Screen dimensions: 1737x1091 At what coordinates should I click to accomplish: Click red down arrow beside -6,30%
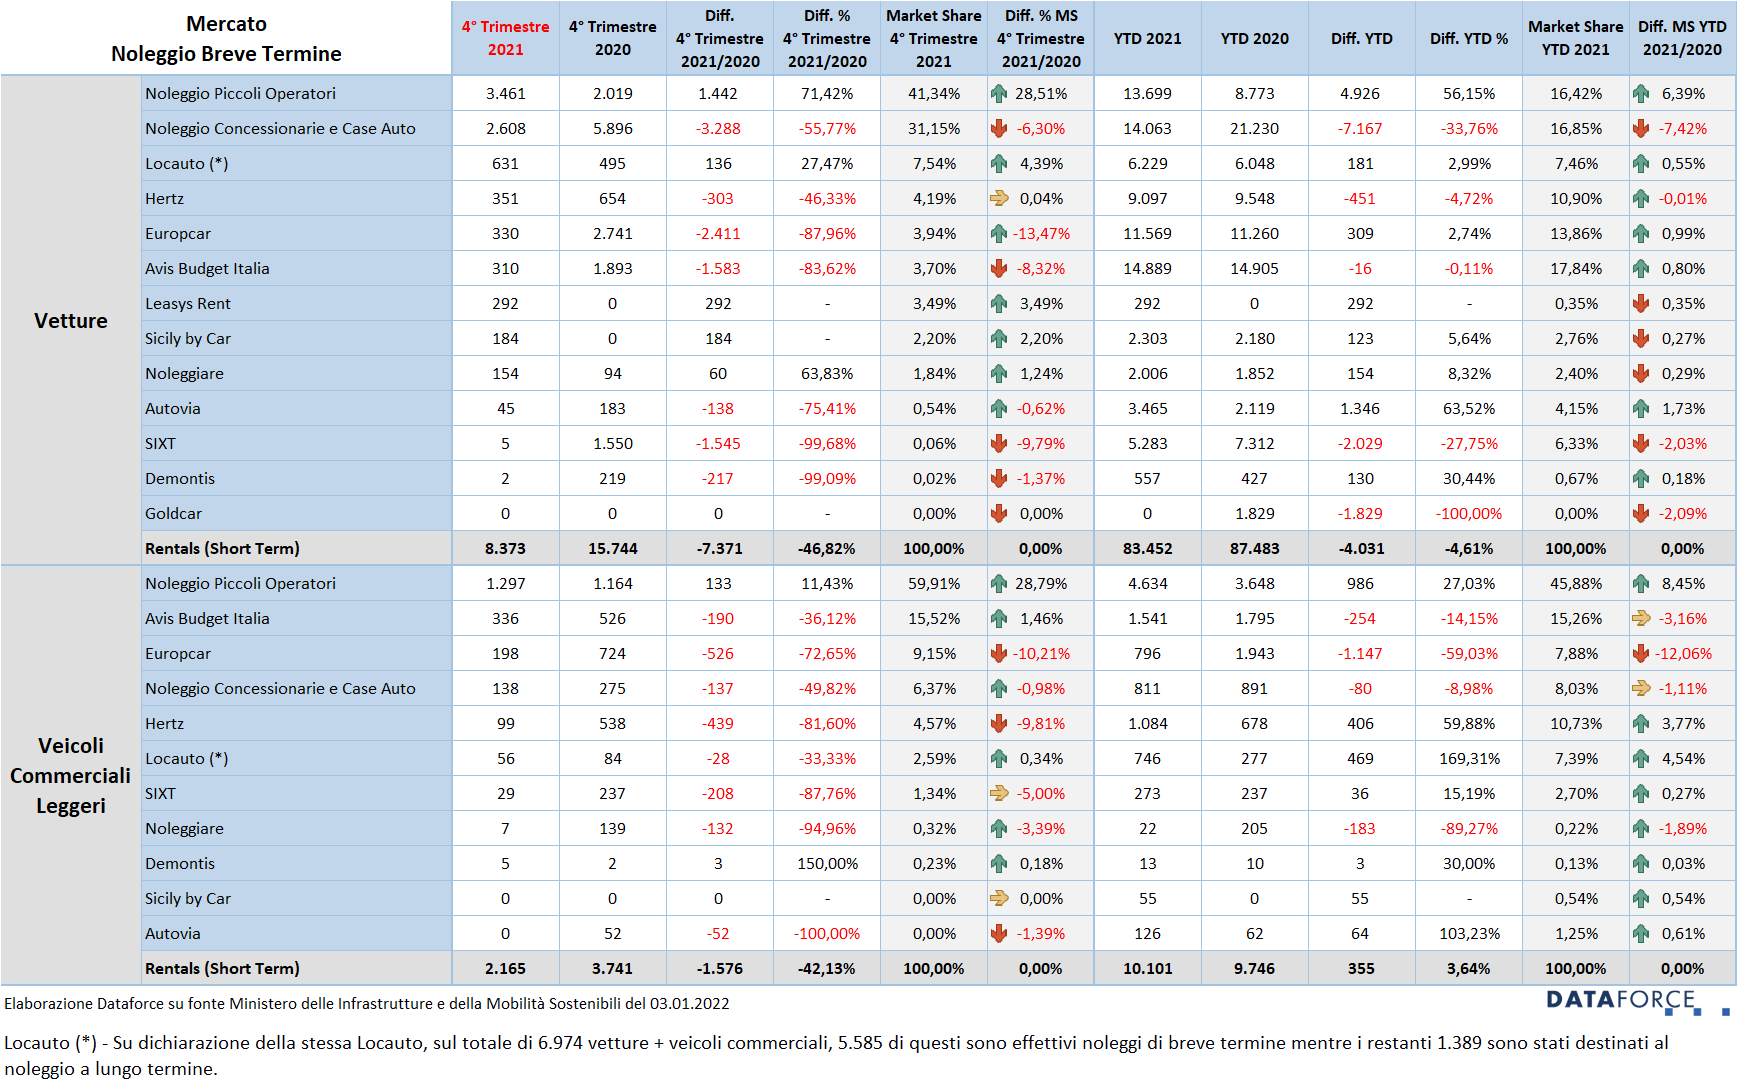pyautogui.click(x=999, y=129)
